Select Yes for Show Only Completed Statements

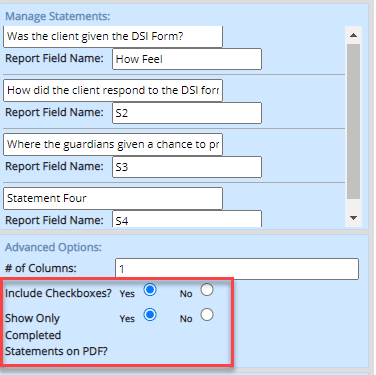pos(150,315)
